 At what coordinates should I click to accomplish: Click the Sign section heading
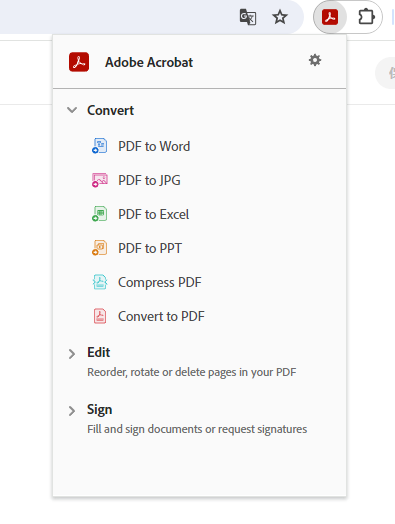coord(100,410)
